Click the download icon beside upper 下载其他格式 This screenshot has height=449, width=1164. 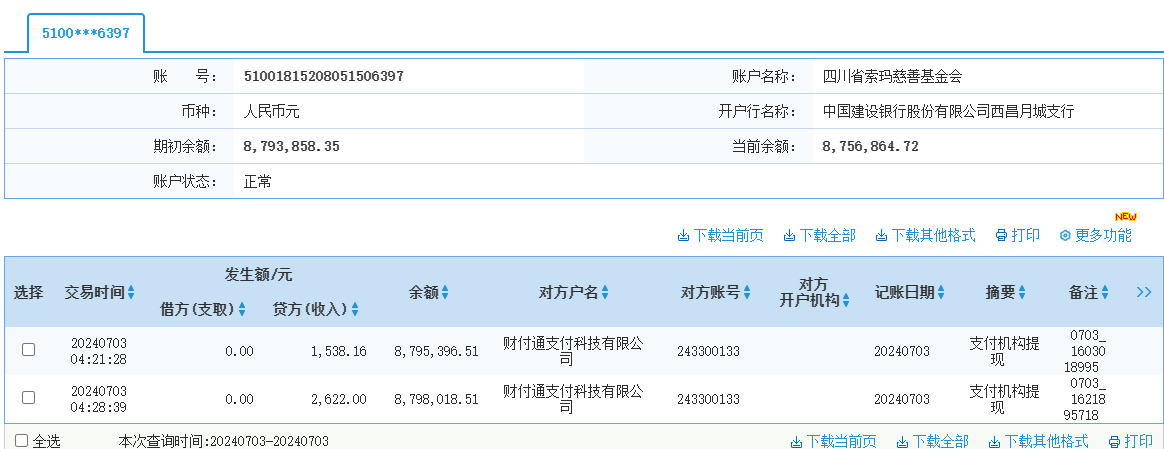point(881,236)
